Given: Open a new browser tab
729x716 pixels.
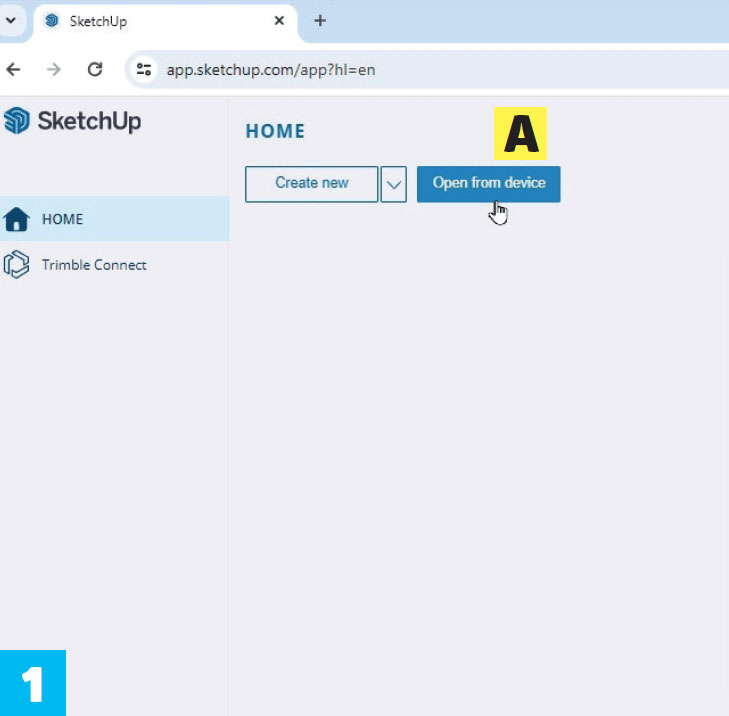Looking at the screenshot, I should click(x=320, y=21).
